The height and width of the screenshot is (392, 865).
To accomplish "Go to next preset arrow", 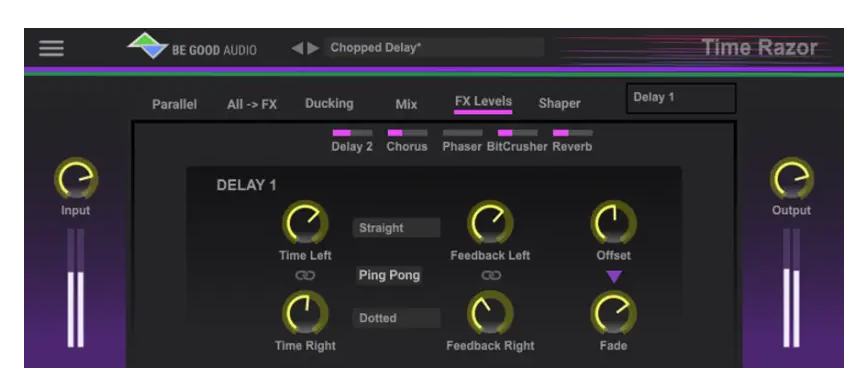I will pos(313,49).
